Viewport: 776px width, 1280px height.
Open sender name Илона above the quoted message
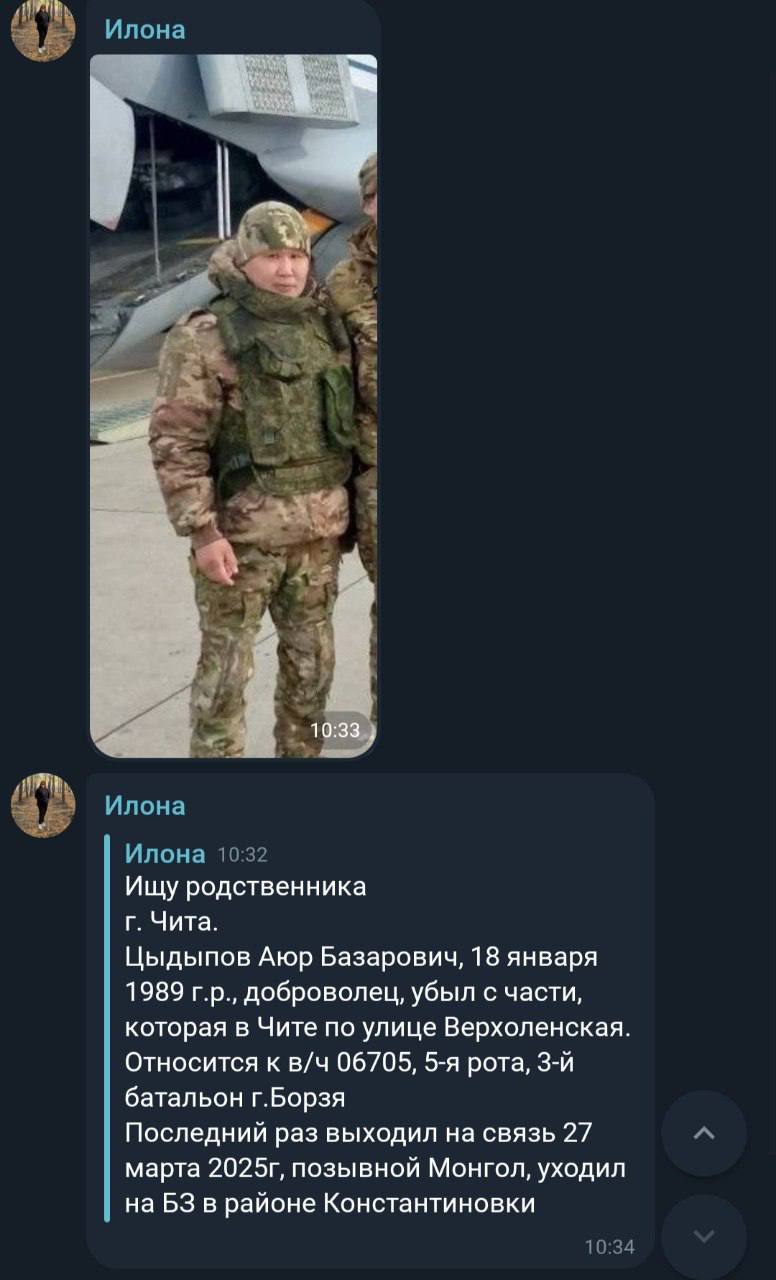145,805
